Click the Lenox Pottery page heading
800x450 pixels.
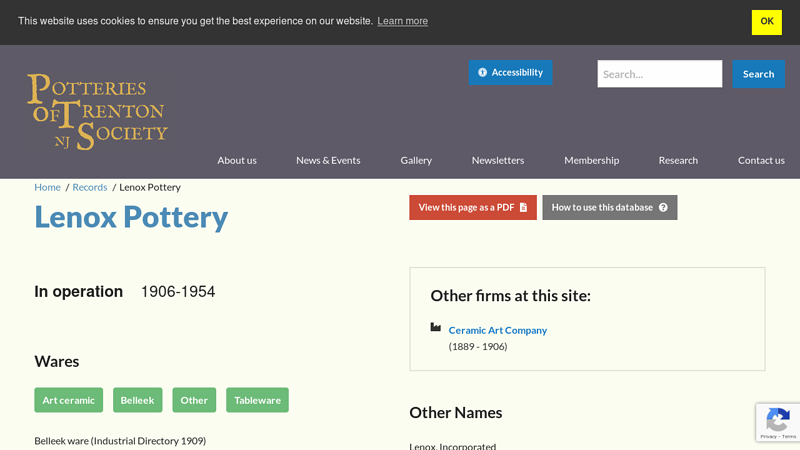(x=131, y=217)
